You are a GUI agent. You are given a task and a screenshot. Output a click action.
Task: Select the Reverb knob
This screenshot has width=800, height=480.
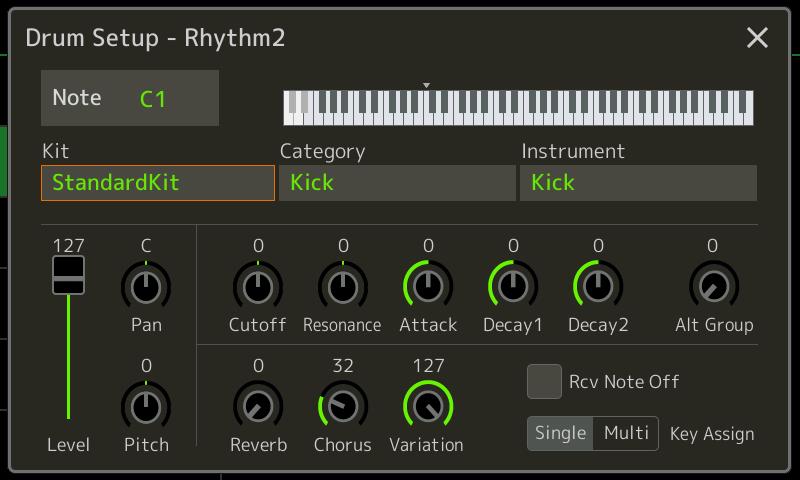[x=258, y=406]
